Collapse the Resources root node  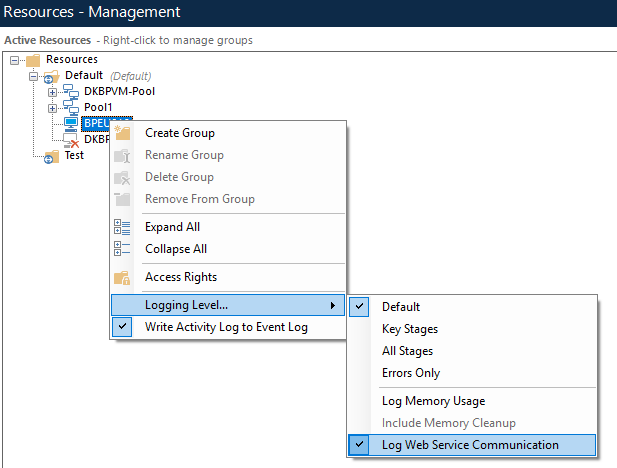click(x=14, y=60)
